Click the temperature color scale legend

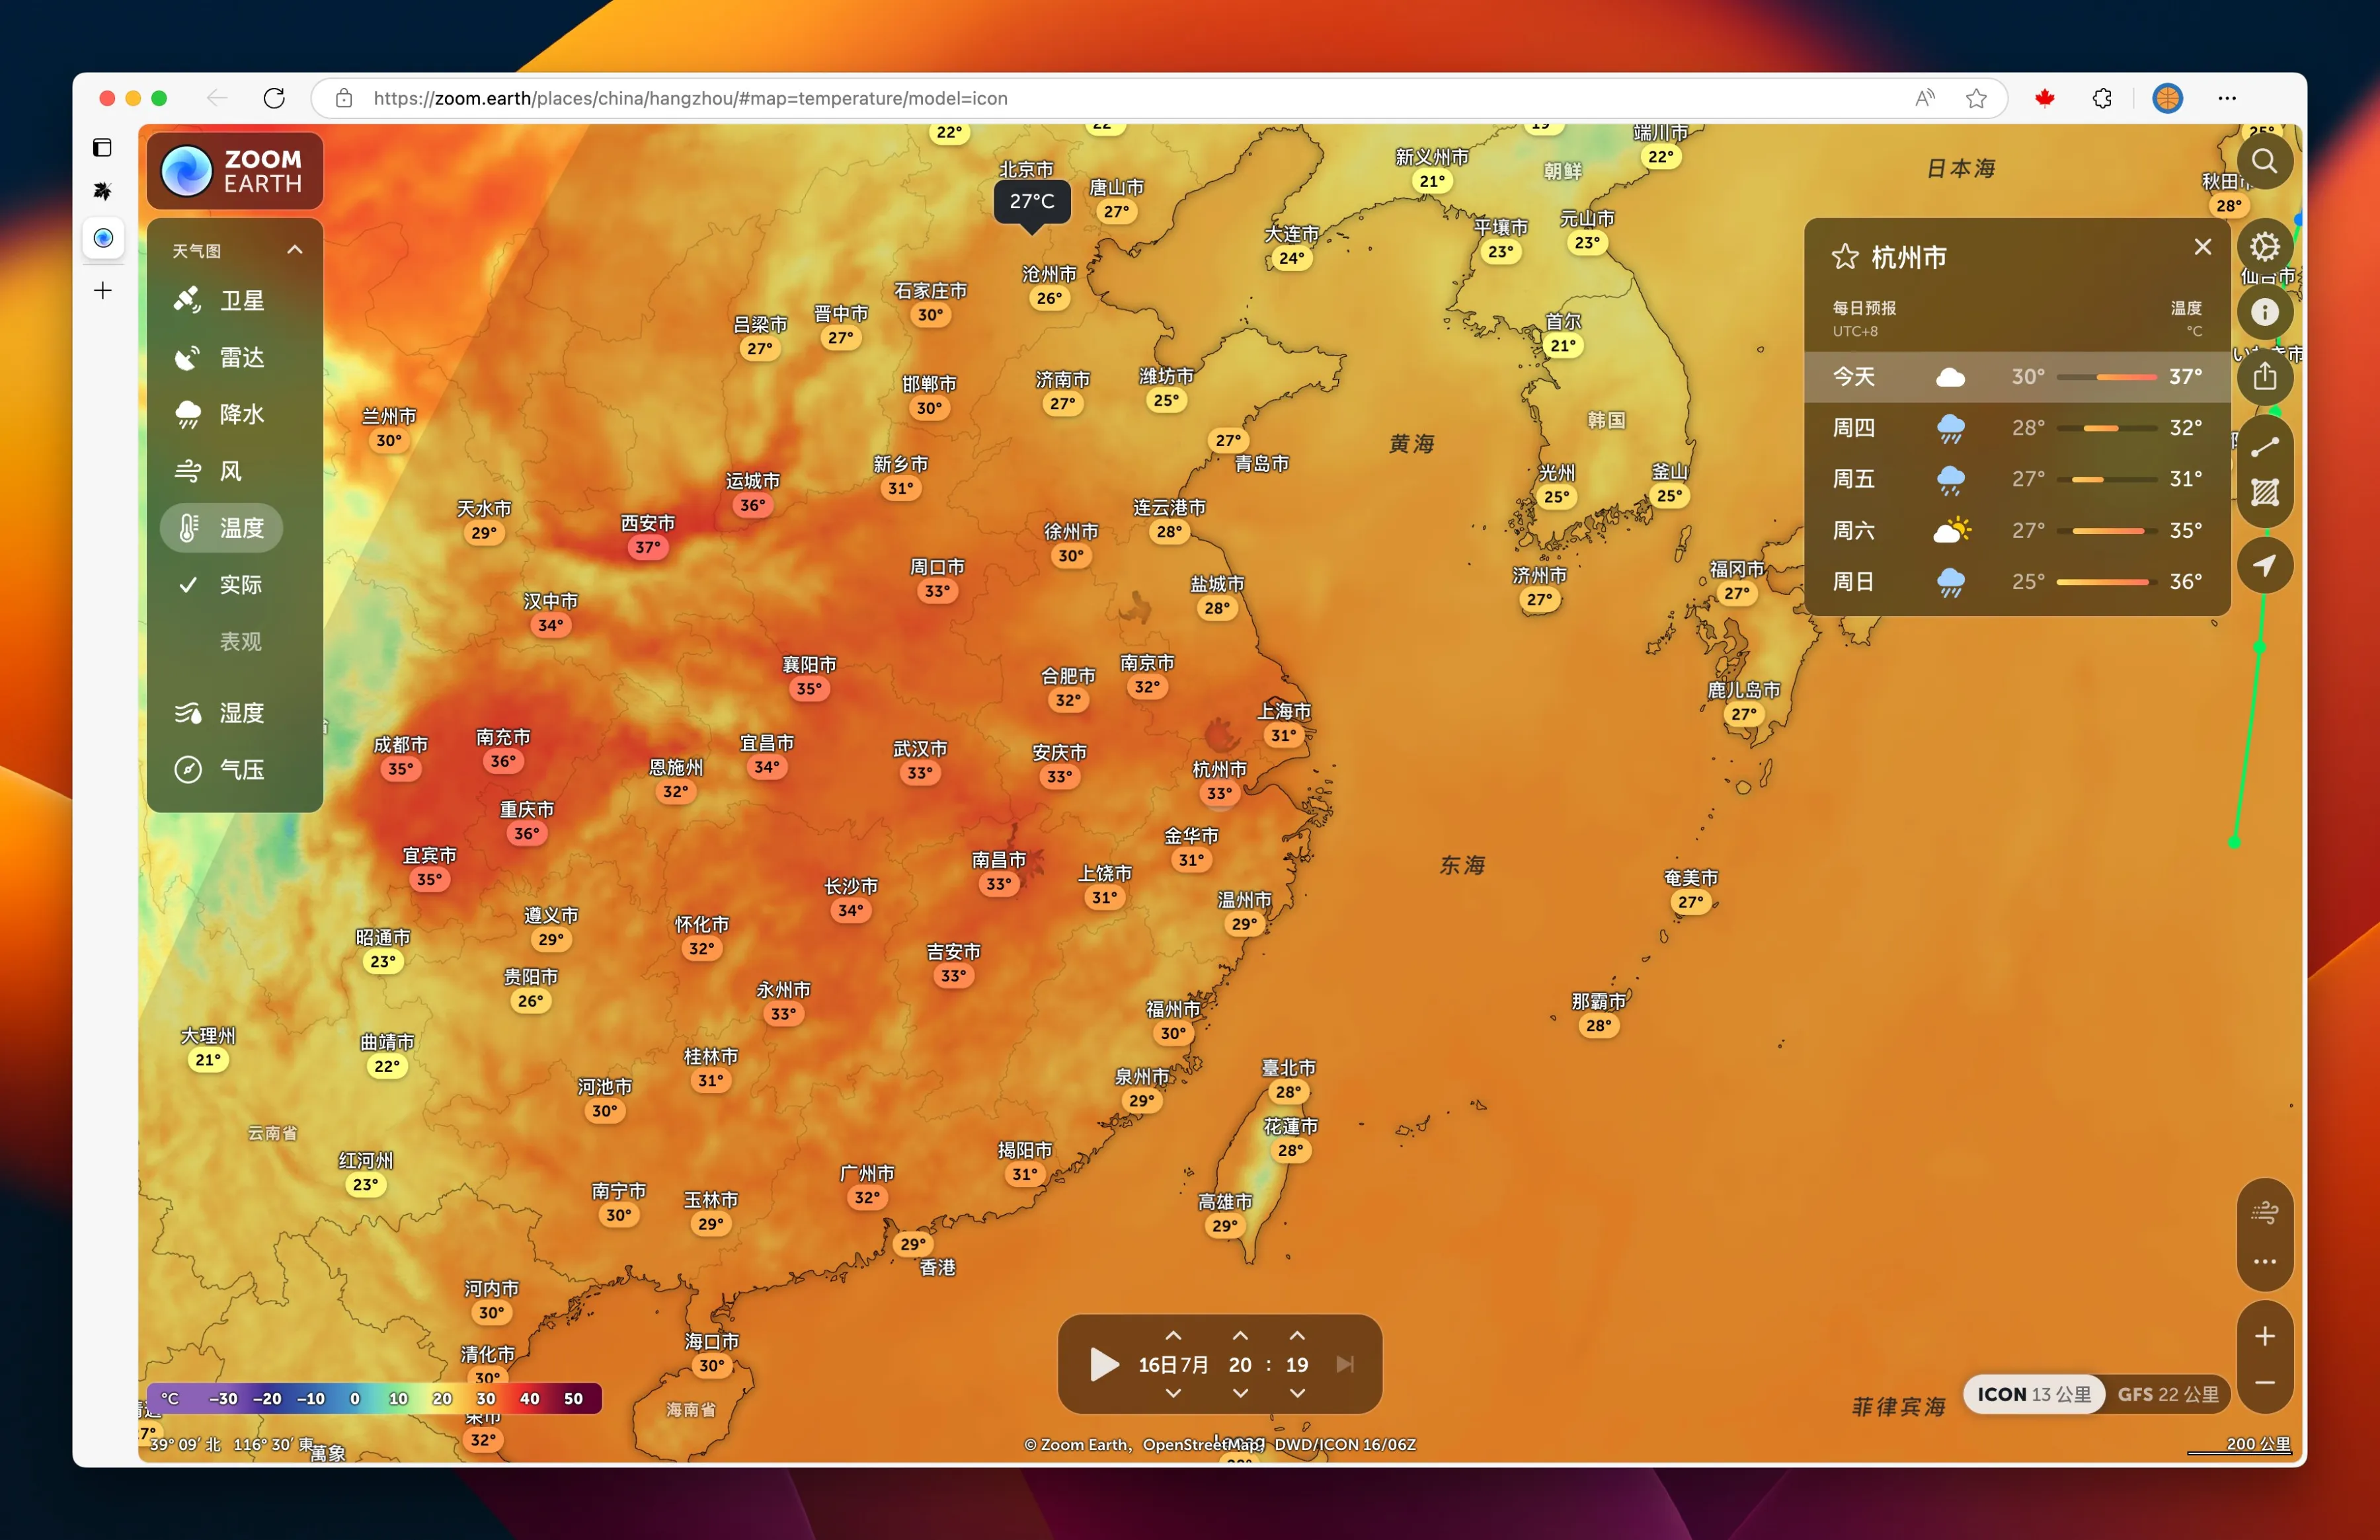point(374,1398)
